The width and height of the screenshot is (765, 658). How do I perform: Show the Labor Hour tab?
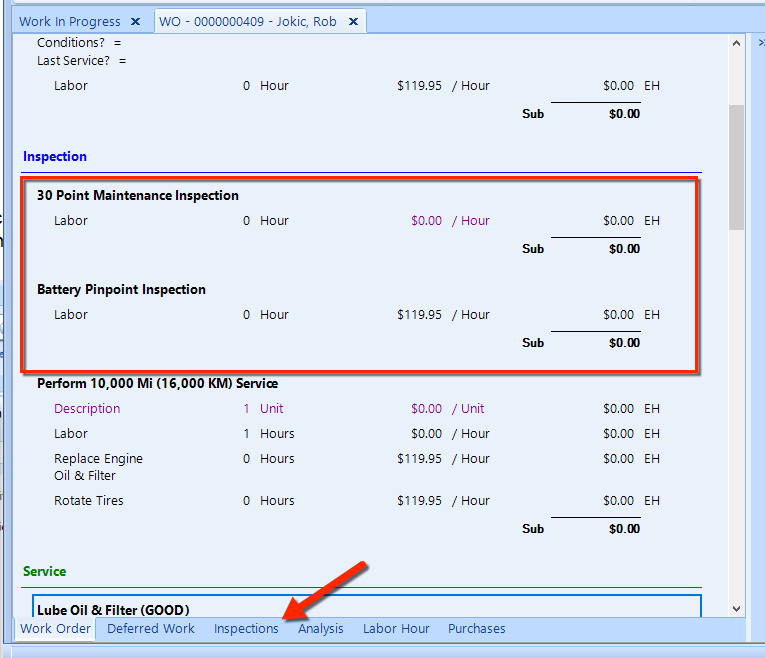[396, 628]
